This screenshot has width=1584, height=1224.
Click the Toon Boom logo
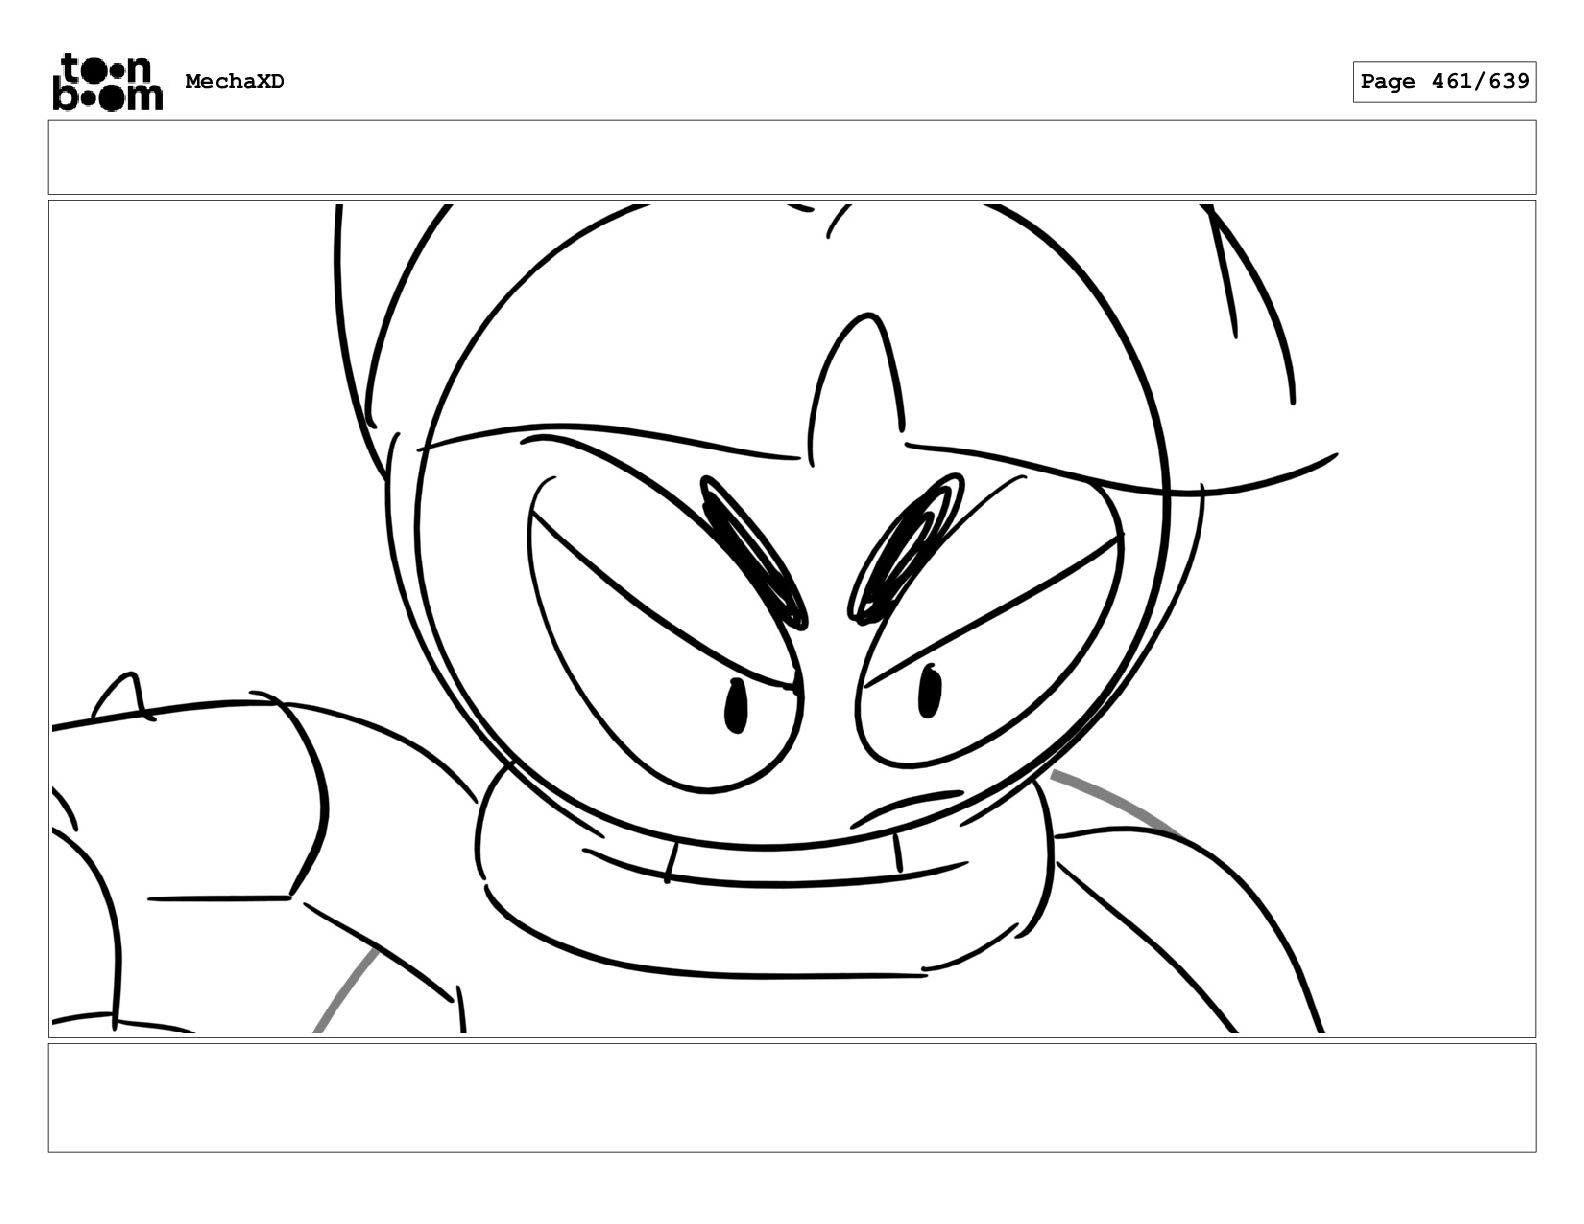click(x=107, y=81)
